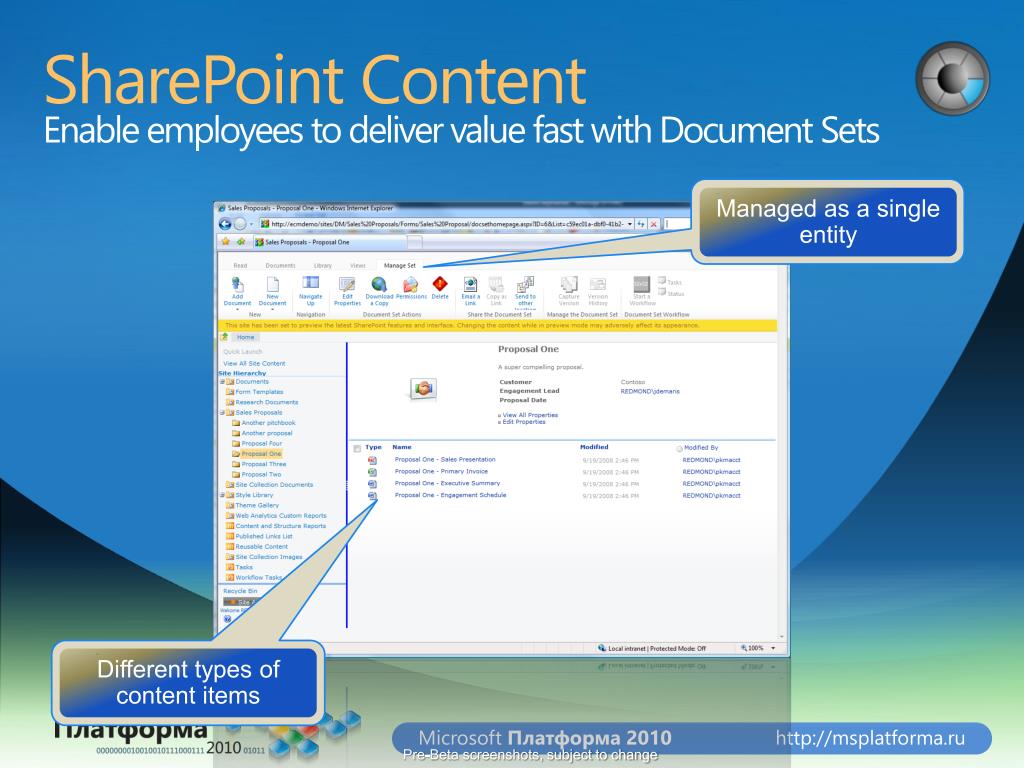Click the Excel icon for Primary Invoice
1024x768 pixels.
tap(372, 472)
